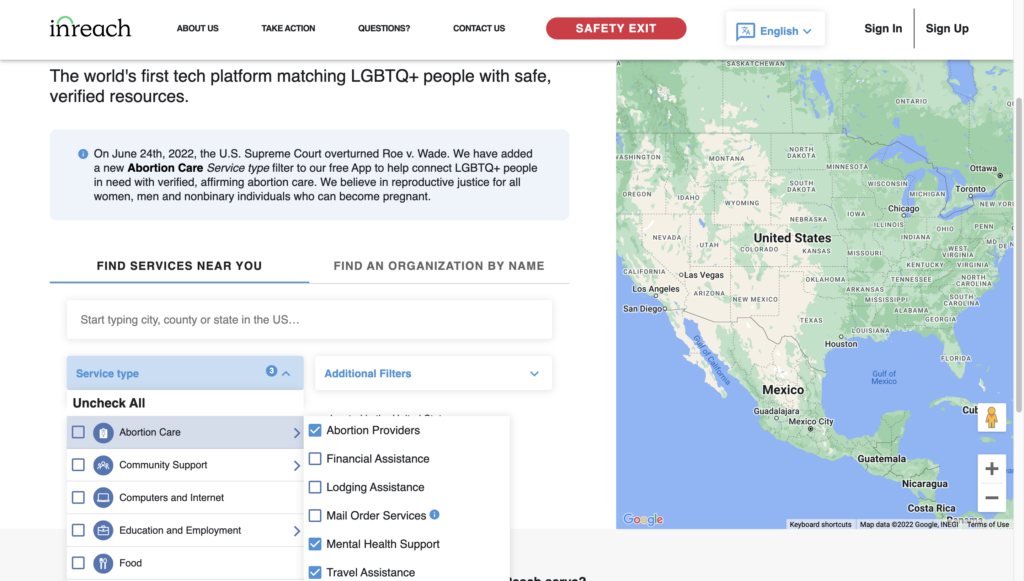
Task: Open the About Us menu
Action: (x=197, y=28)
